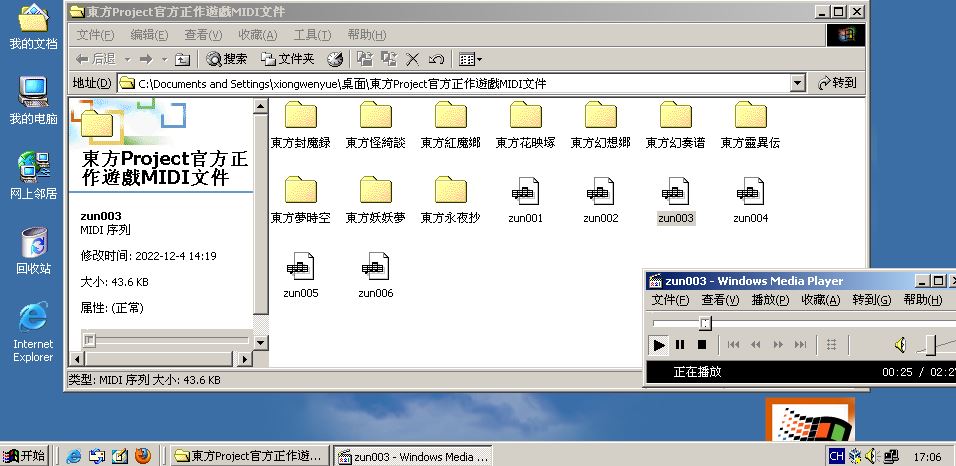Select the zun001 MIDI file
956x466 pixels.
coord(525,199)
